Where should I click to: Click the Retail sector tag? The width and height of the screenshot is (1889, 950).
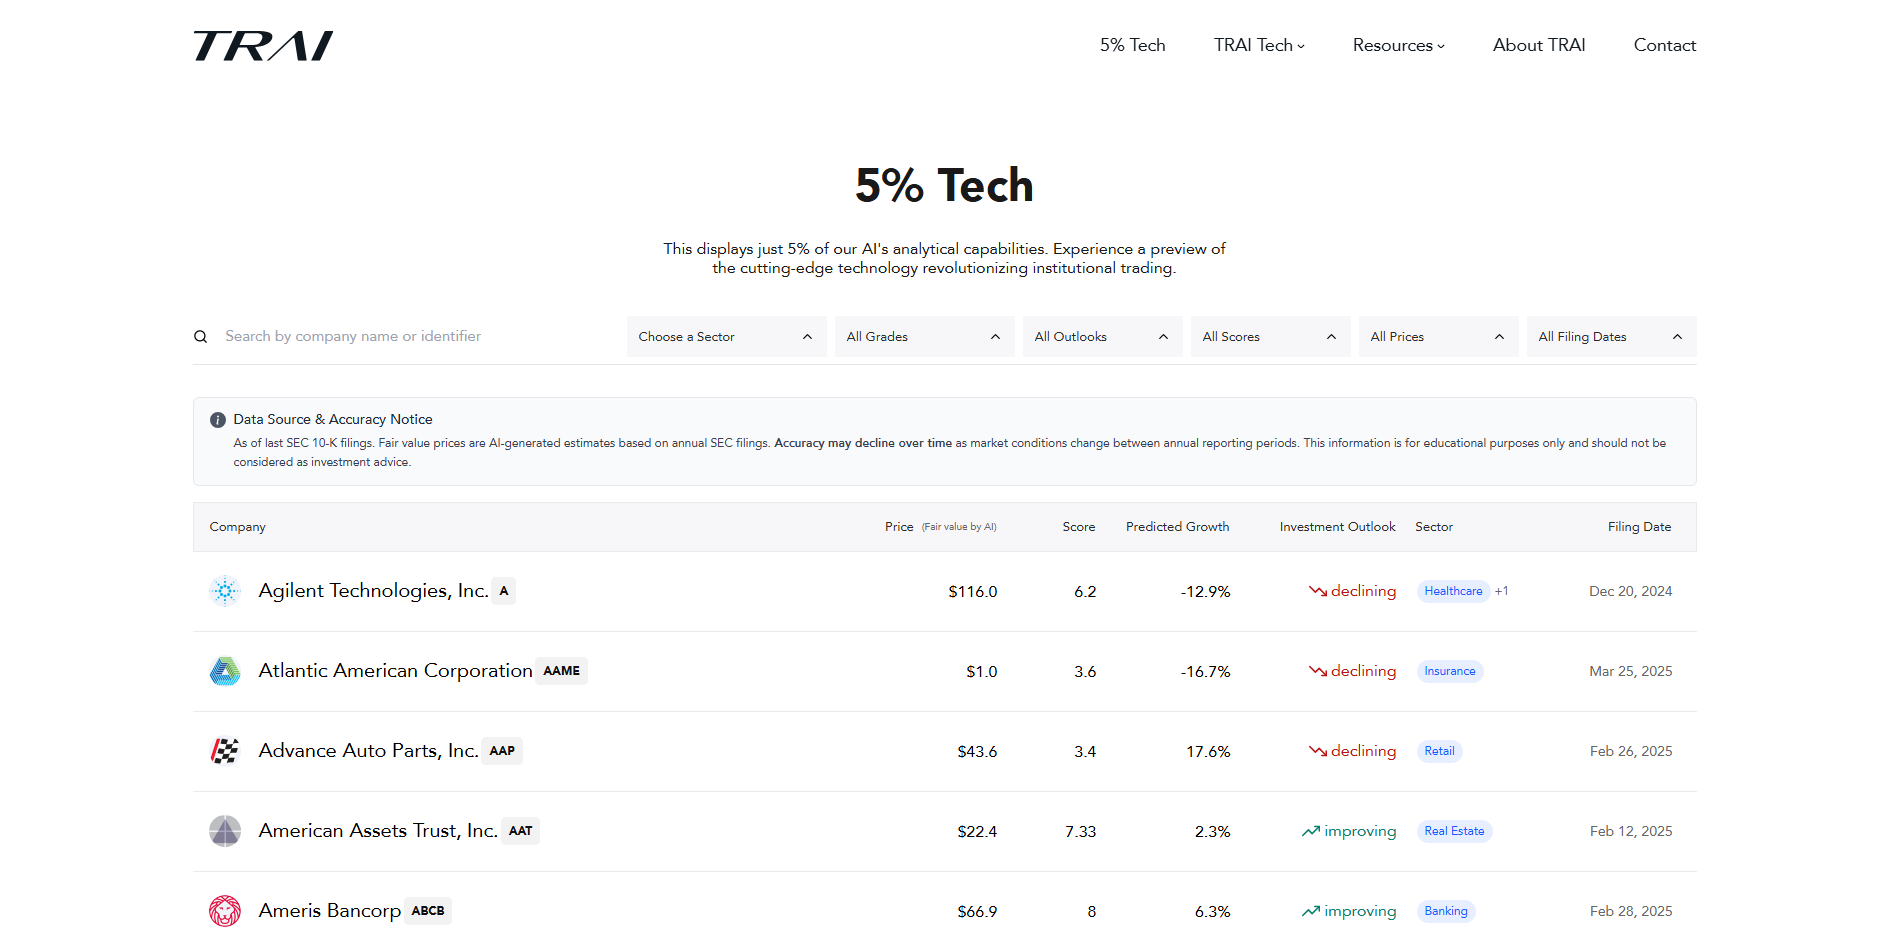pos(1439,751)
